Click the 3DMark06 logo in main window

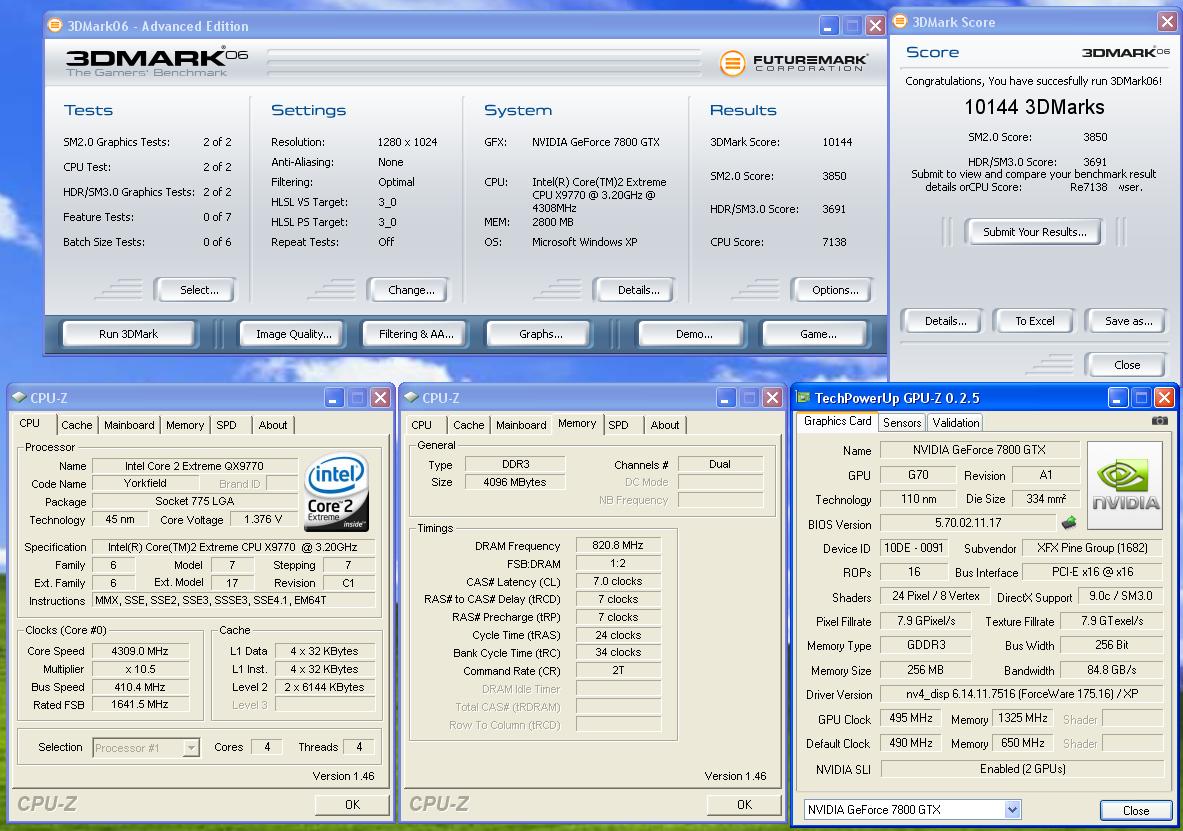(157, 63)
